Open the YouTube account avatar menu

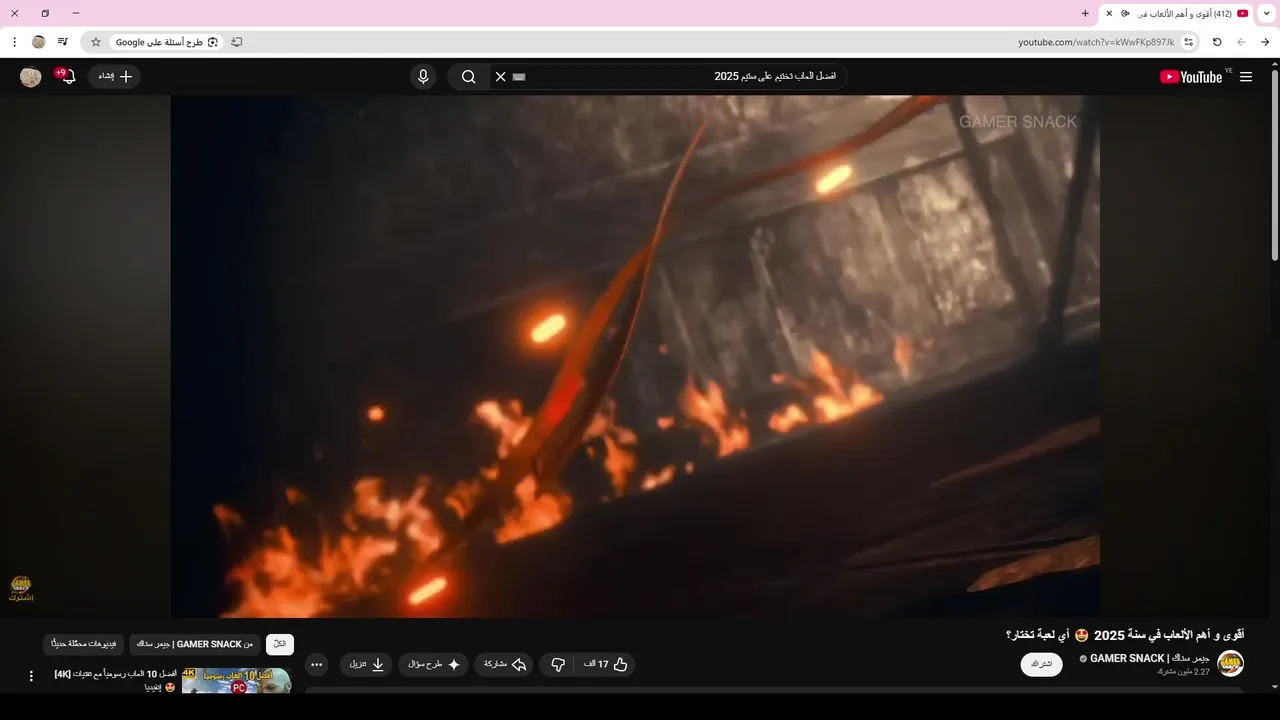point(31,77)
